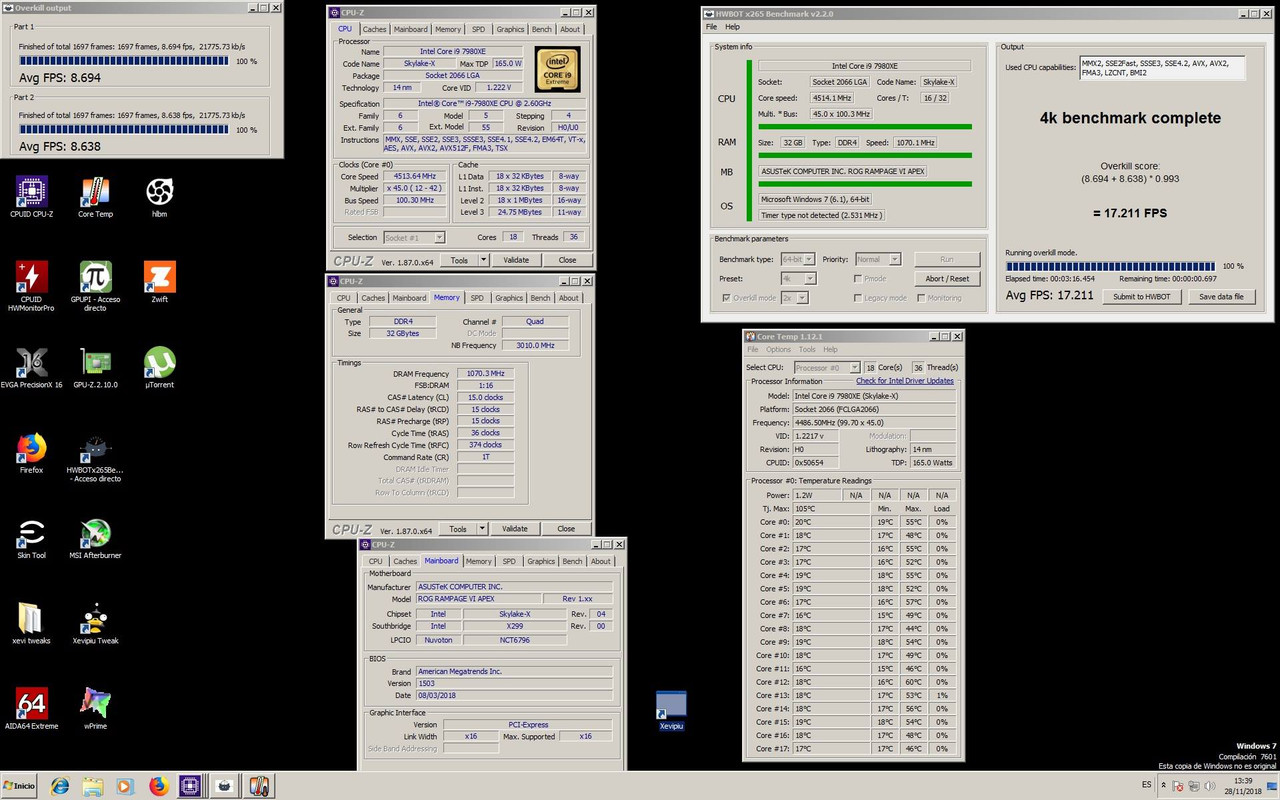Click the Core i9 Extreme logo in CPU-Z
This screenshot has width=1280, height=800.
558,70
